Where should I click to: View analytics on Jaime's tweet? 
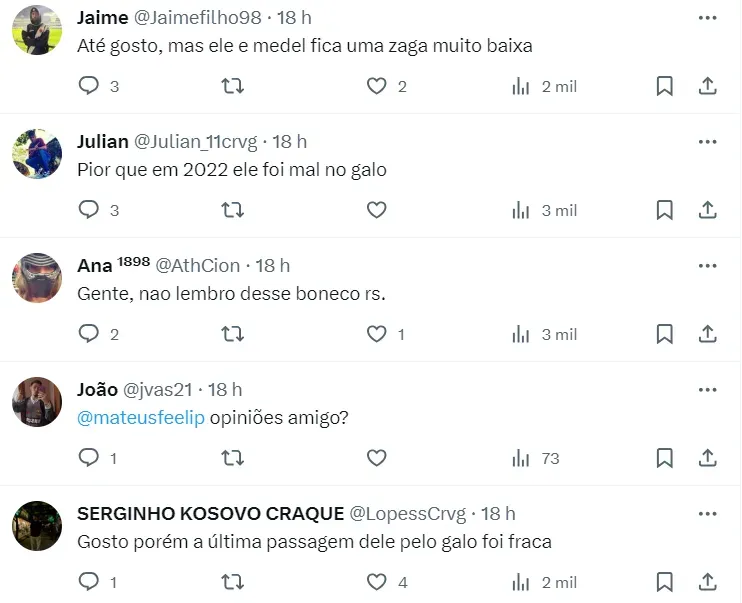click(521, 87)
